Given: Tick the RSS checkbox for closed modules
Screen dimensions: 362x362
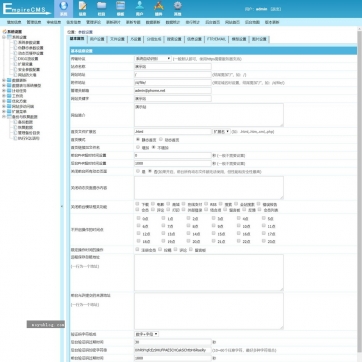Looking at the screenshot, I should pos(206,204).
